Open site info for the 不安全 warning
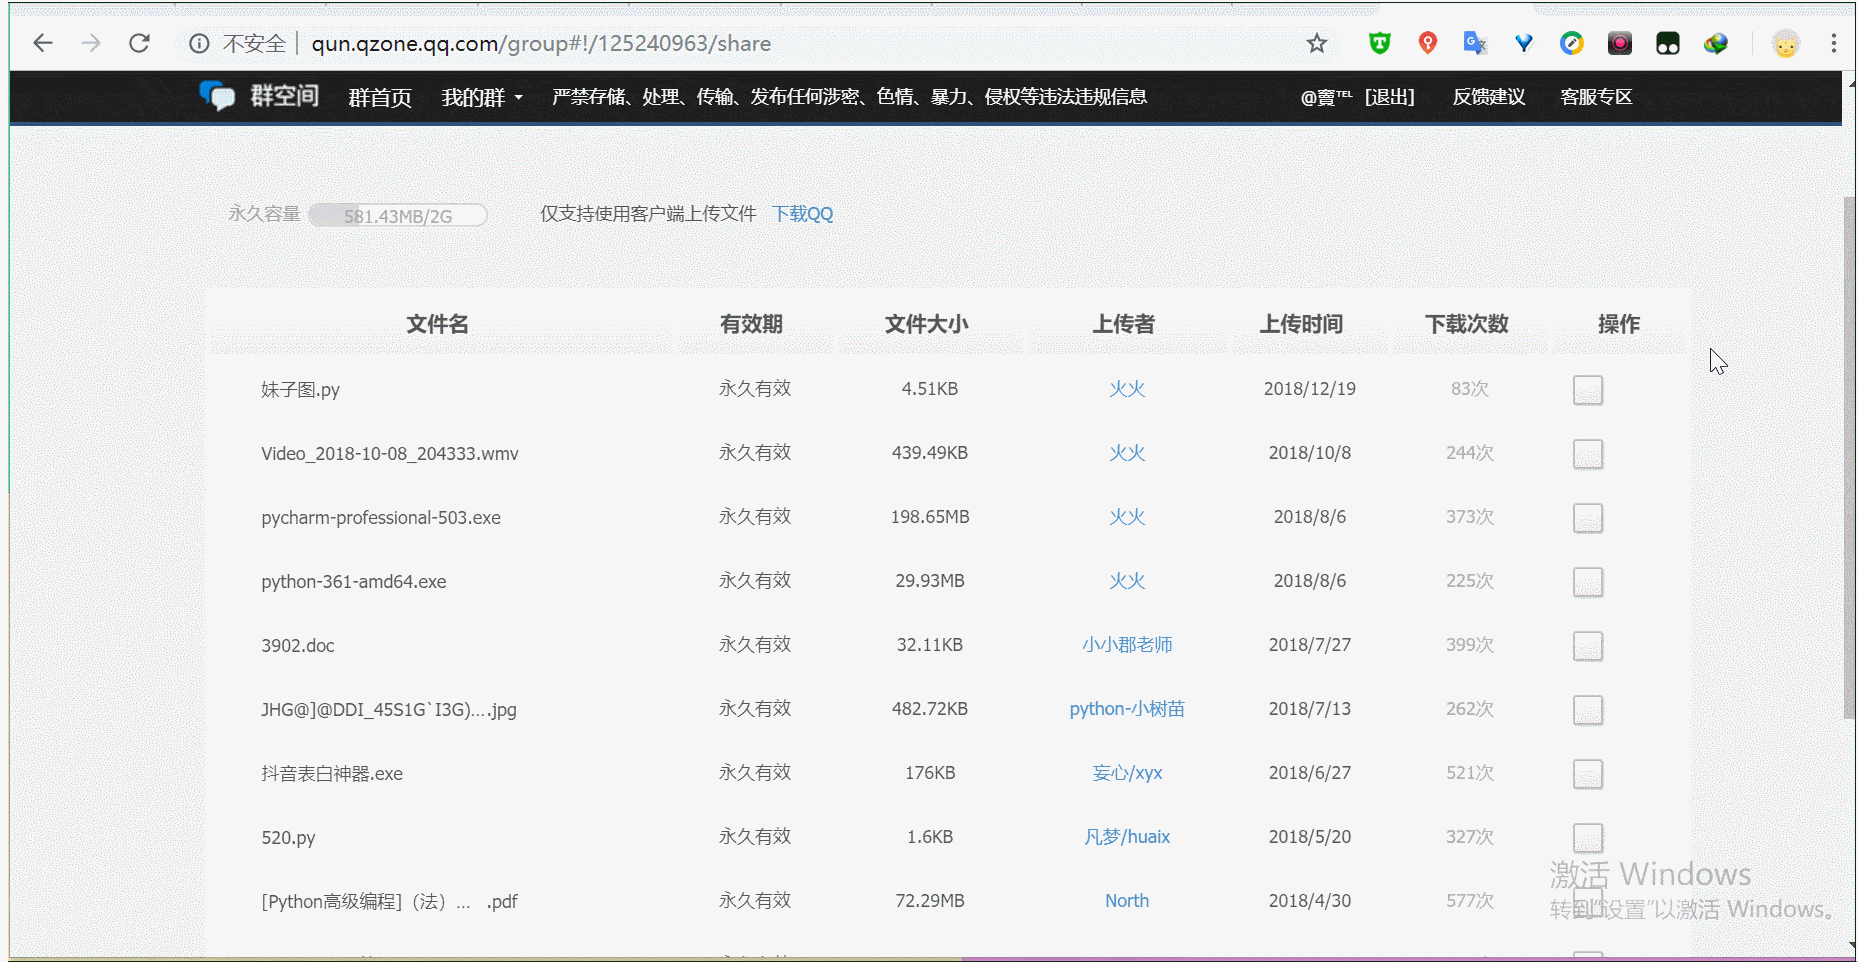This screenshot has height=962, width=1858. [199, 43]
